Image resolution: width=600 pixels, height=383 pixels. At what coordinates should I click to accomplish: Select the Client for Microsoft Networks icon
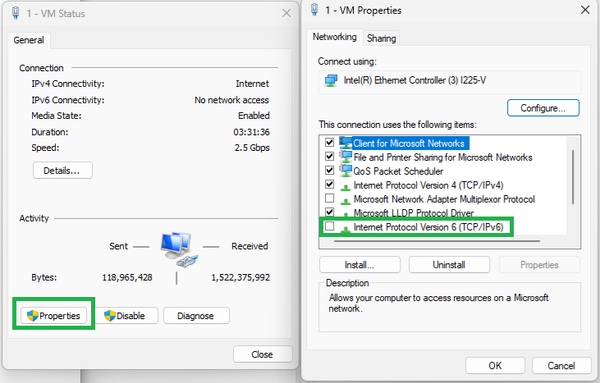point(346,143)
